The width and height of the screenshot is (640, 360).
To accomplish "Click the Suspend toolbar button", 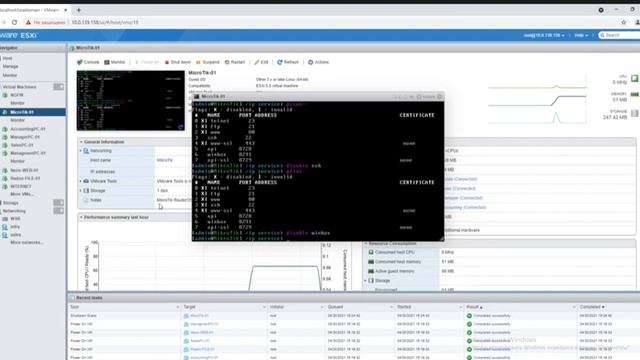I will (x=208, y=62).
